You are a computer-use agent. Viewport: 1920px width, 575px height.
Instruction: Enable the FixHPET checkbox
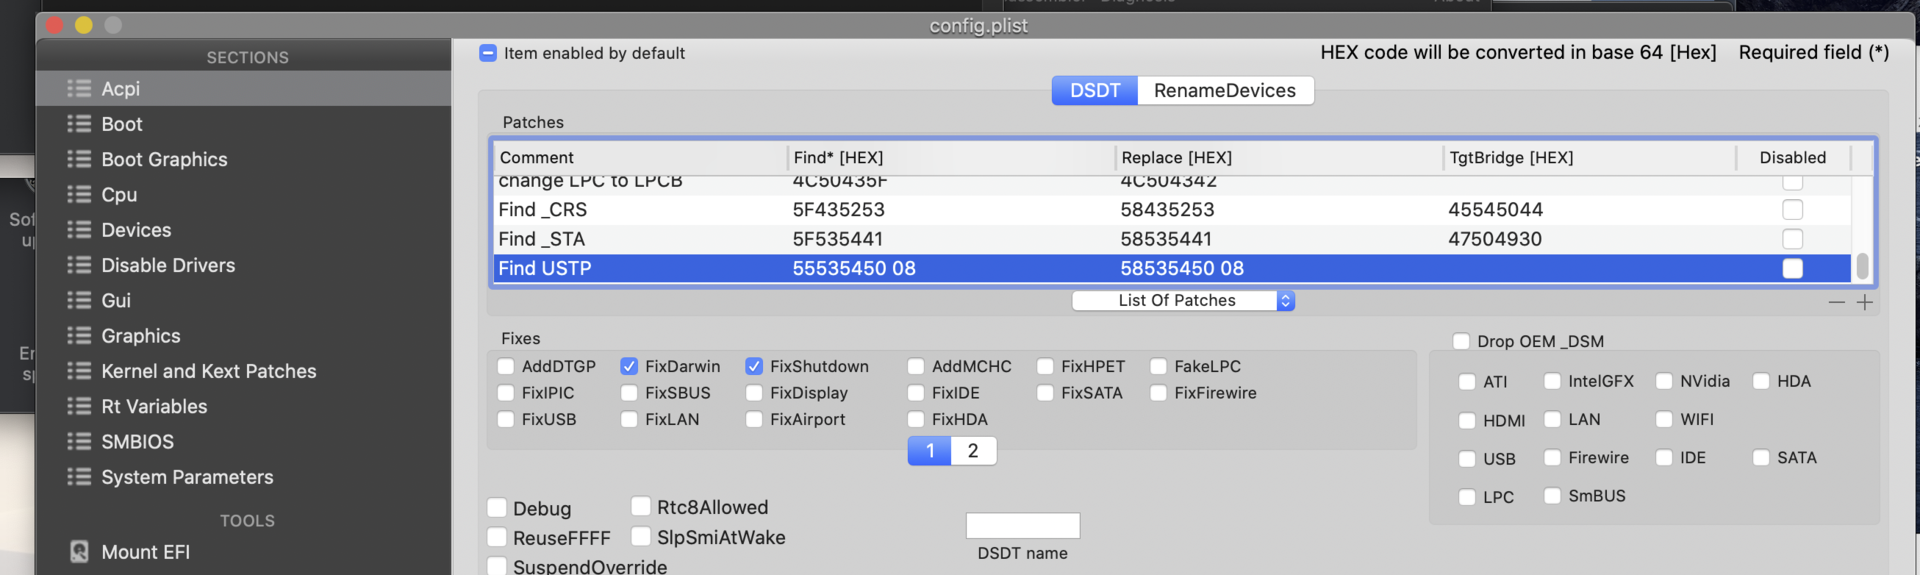click(x=1045, y=367)
